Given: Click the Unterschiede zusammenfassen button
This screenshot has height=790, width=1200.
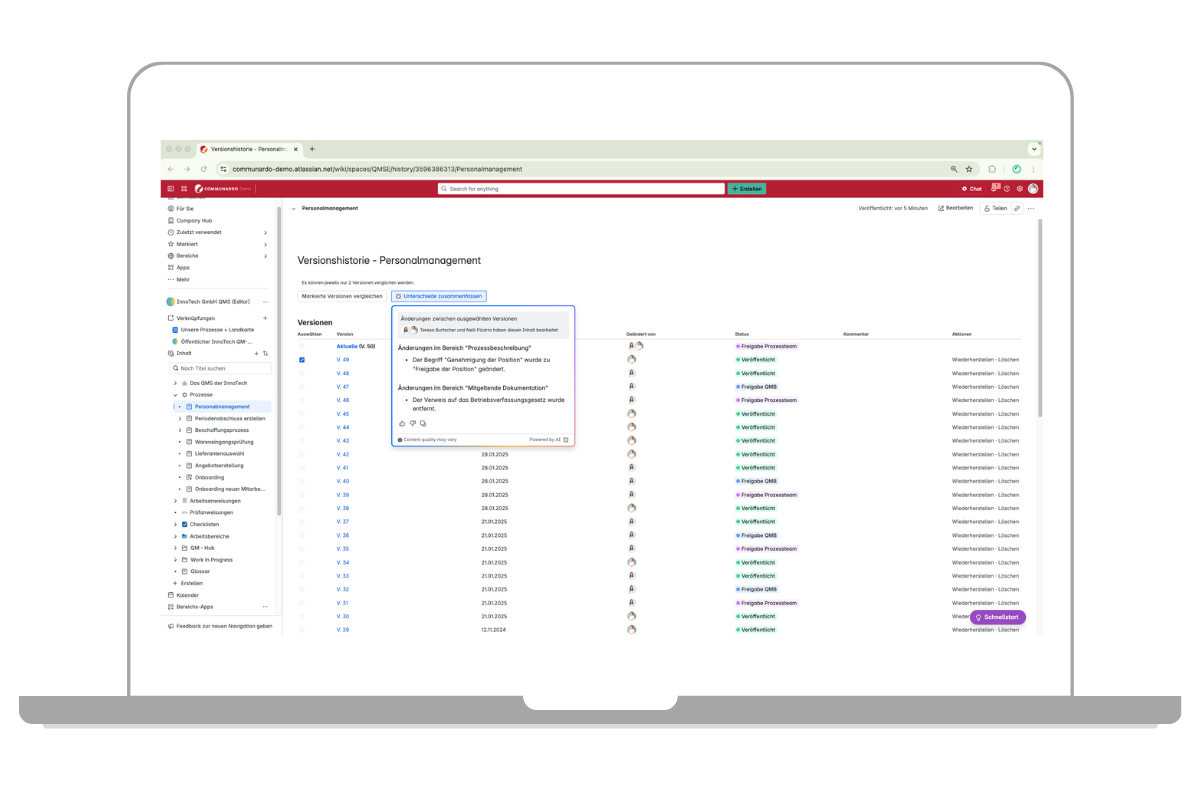Looking at the screenshot, I should (439, 296).
